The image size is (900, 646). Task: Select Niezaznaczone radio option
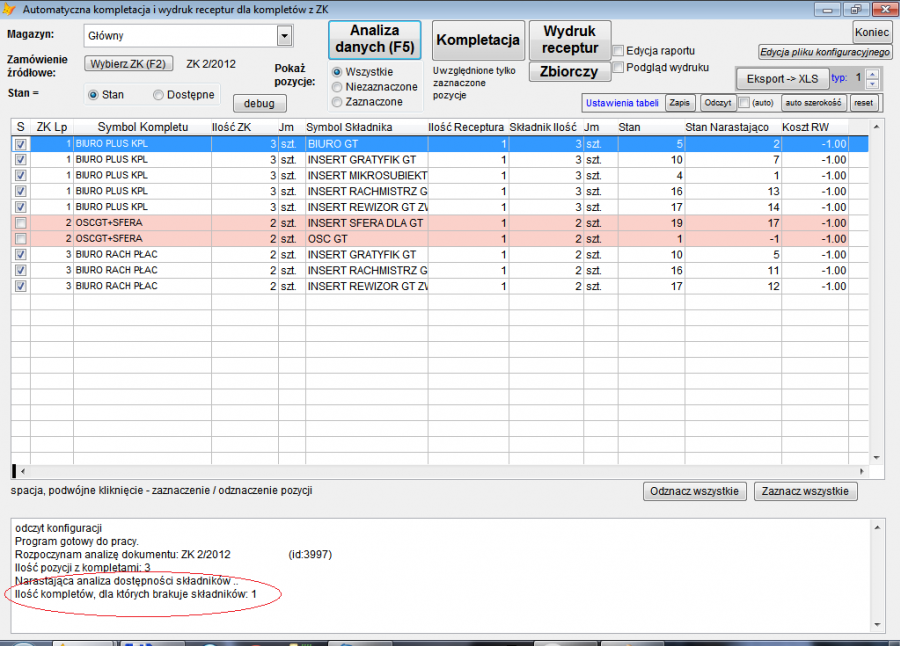tap(338, 87)
